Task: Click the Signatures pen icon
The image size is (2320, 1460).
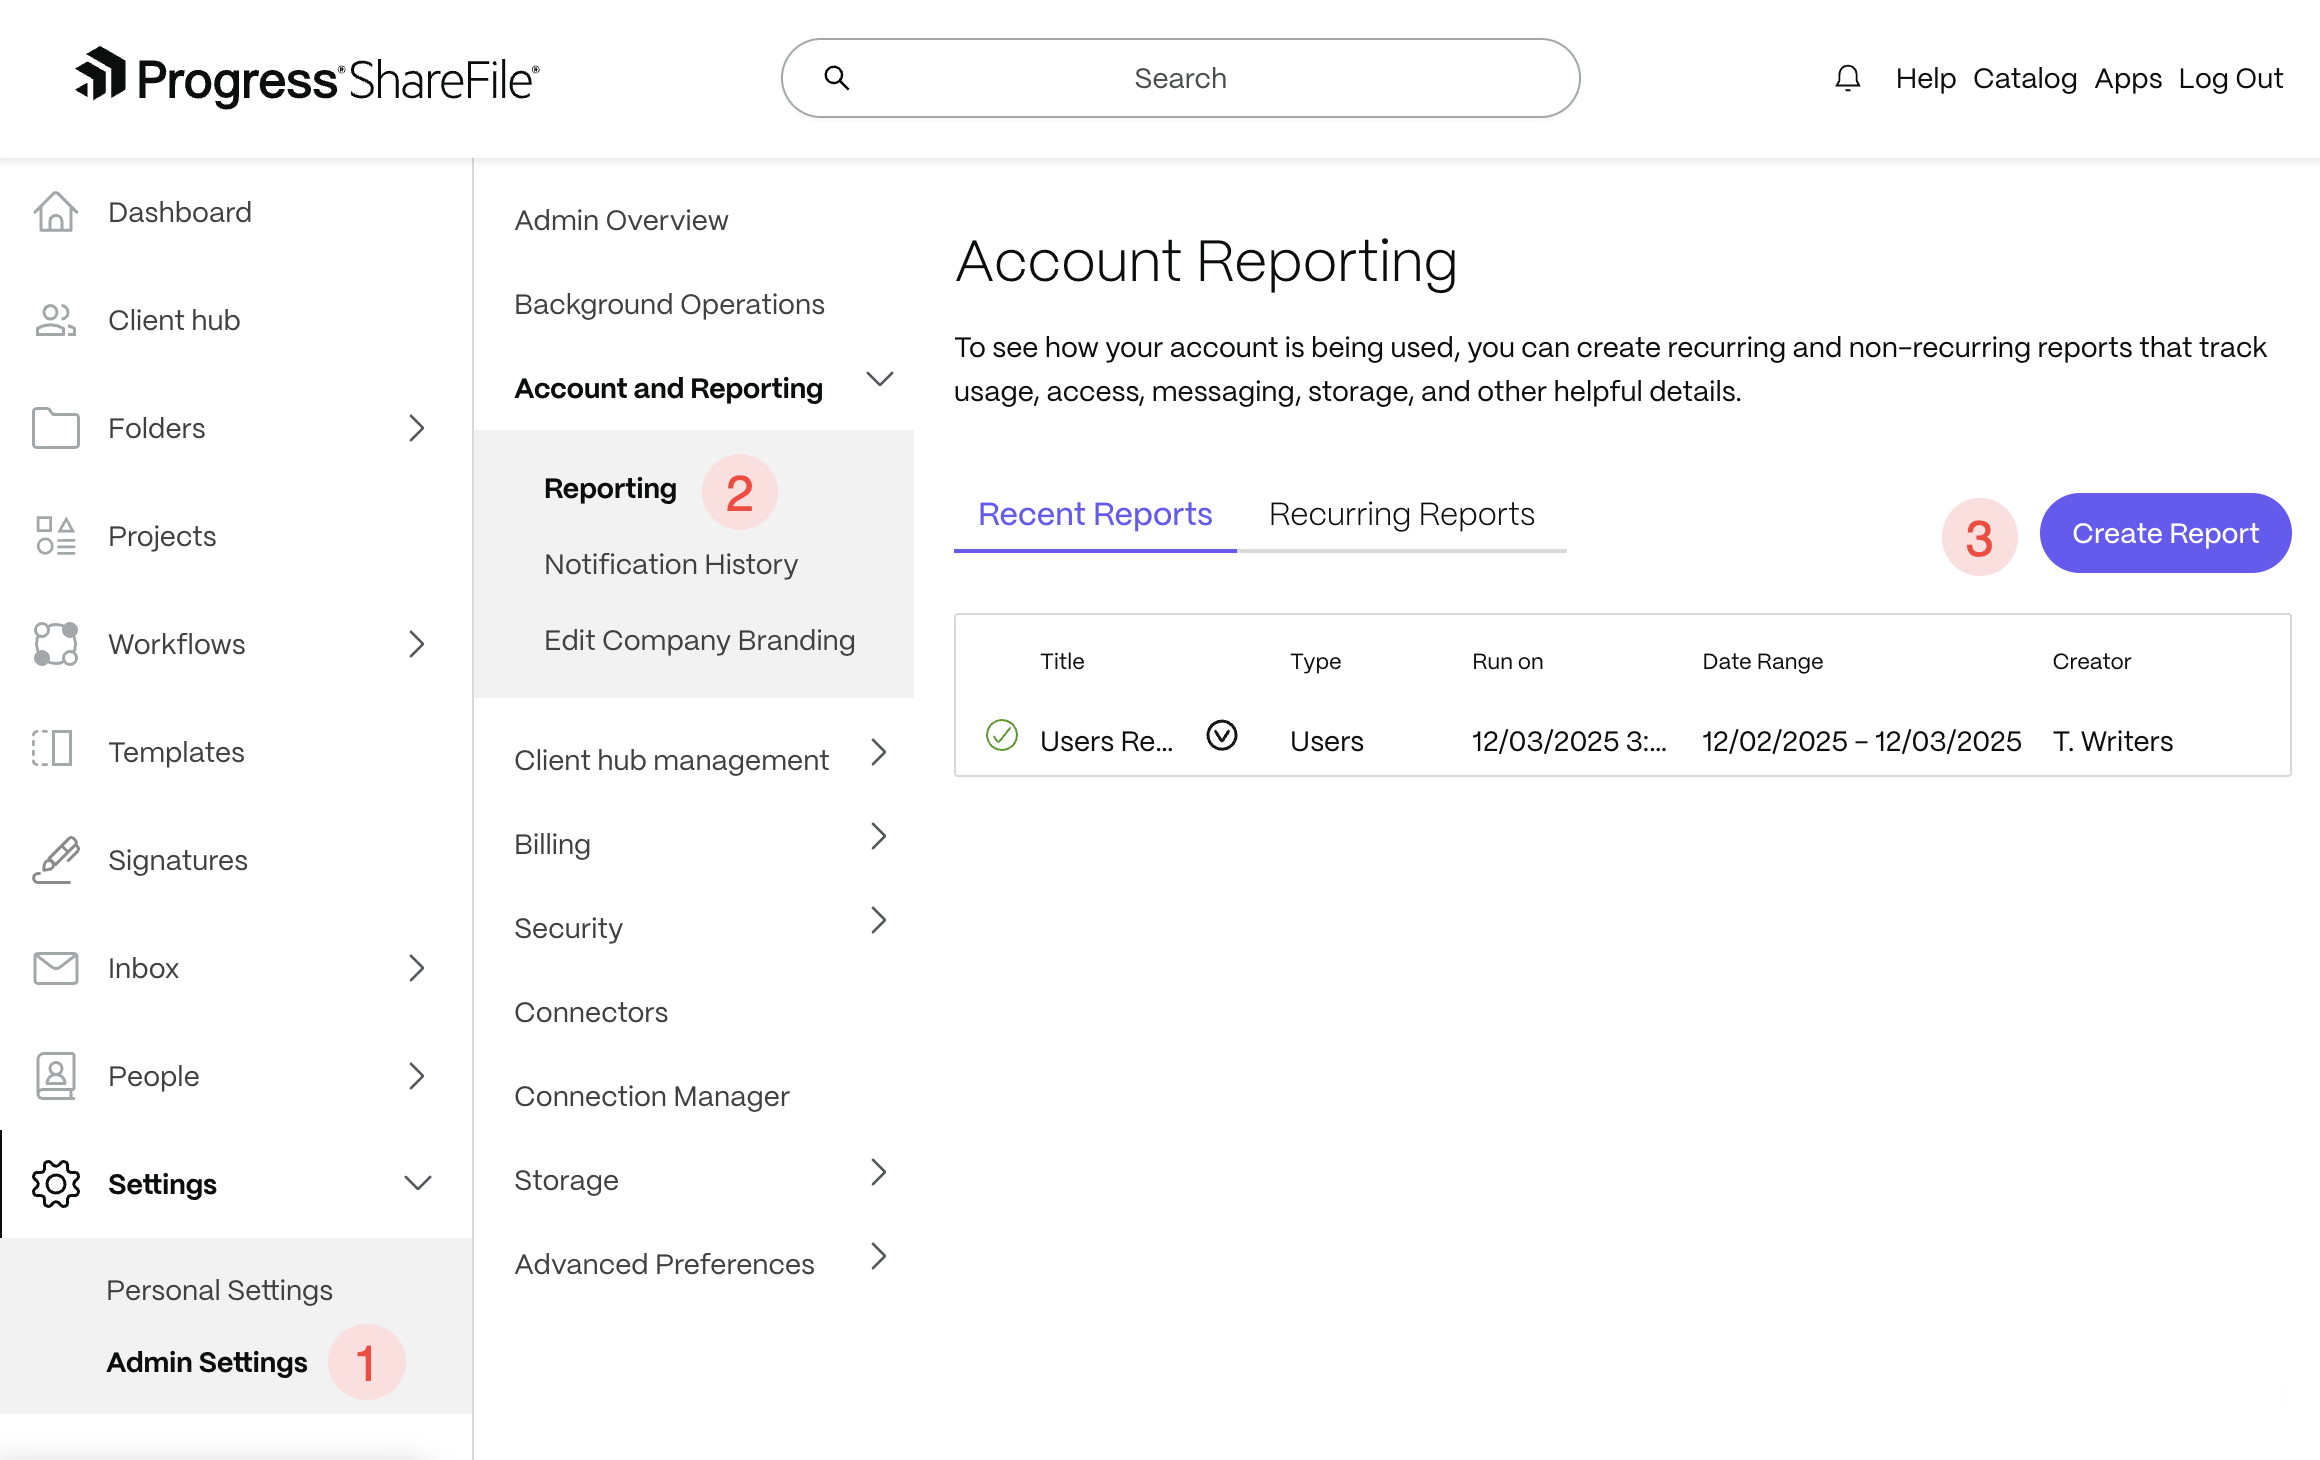Action: point(55,860)
